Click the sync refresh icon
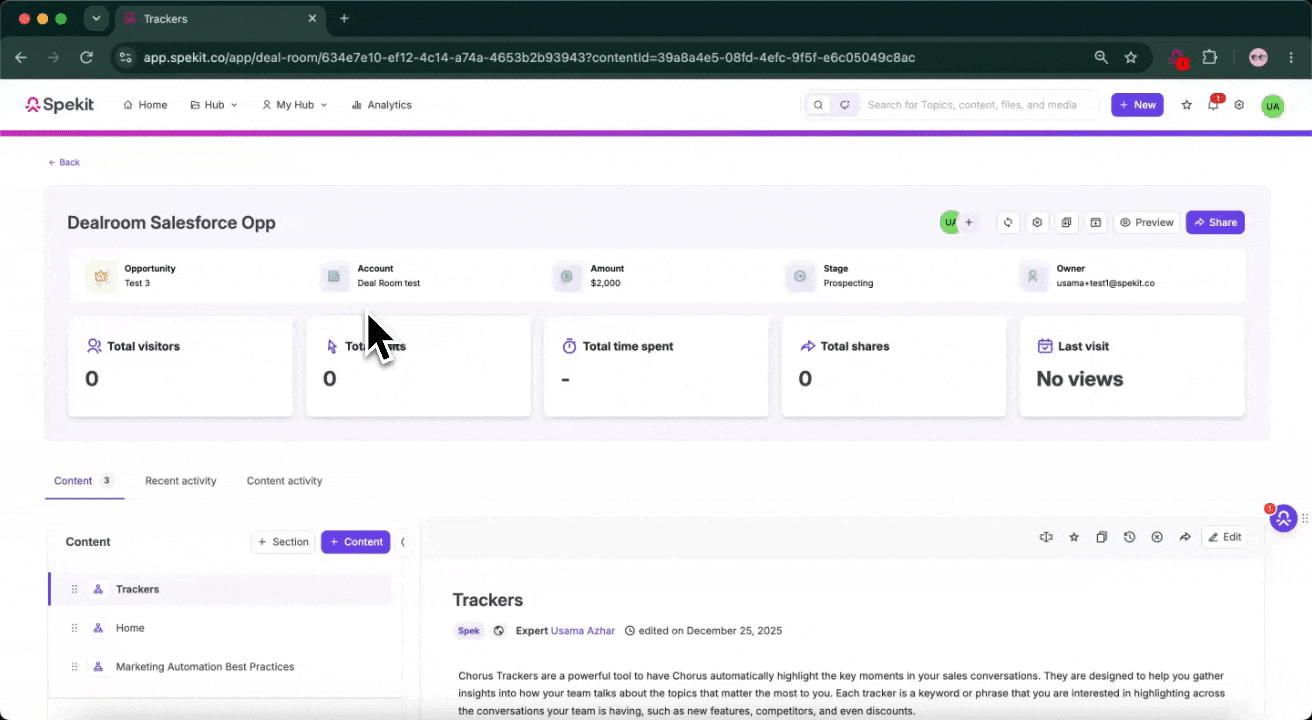The width and height of the screenshot is (1312, 720). pos(1009,222)
